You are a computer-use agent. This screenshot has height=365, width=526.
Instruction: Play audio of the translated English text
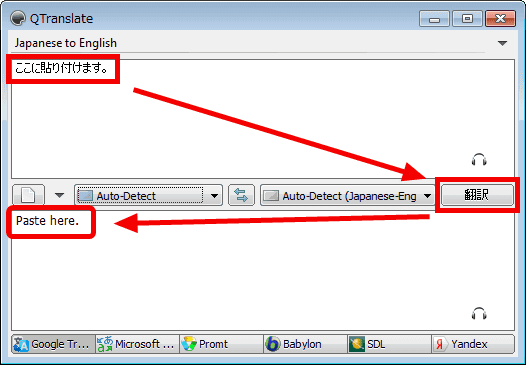tap(479, 313)
